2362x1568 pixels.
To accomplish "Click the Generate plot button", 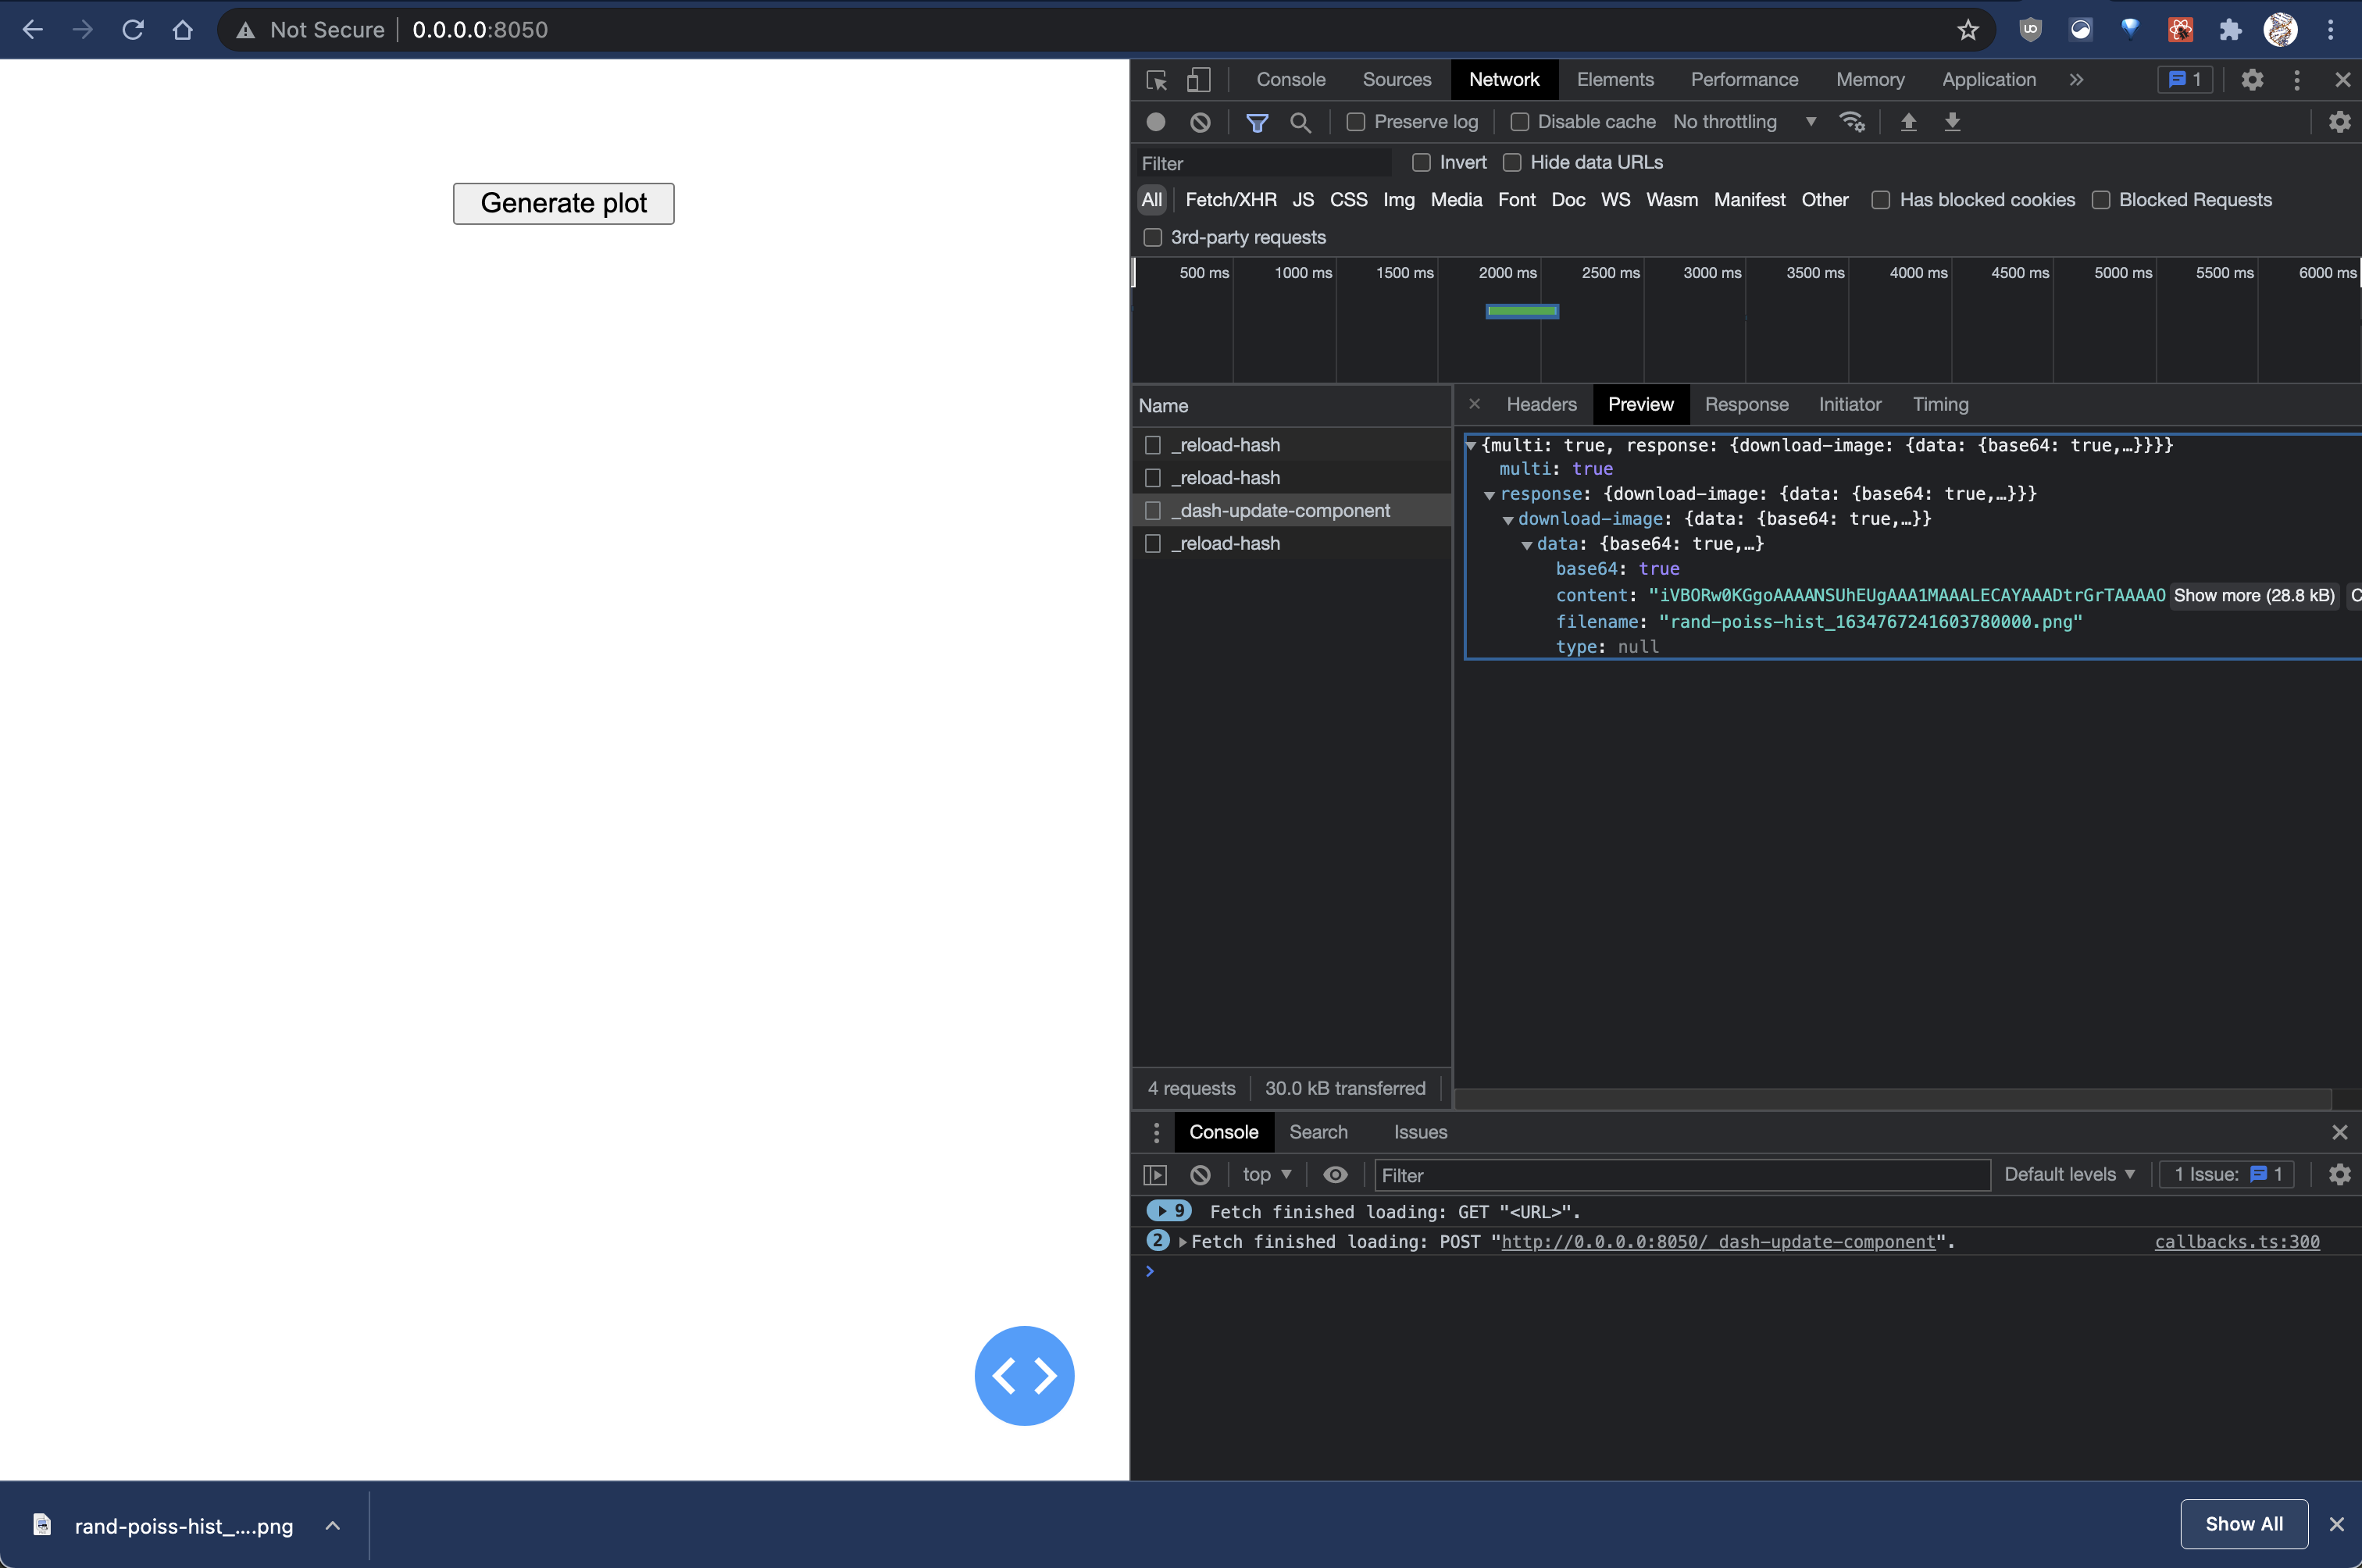I will tap(563, 204).
